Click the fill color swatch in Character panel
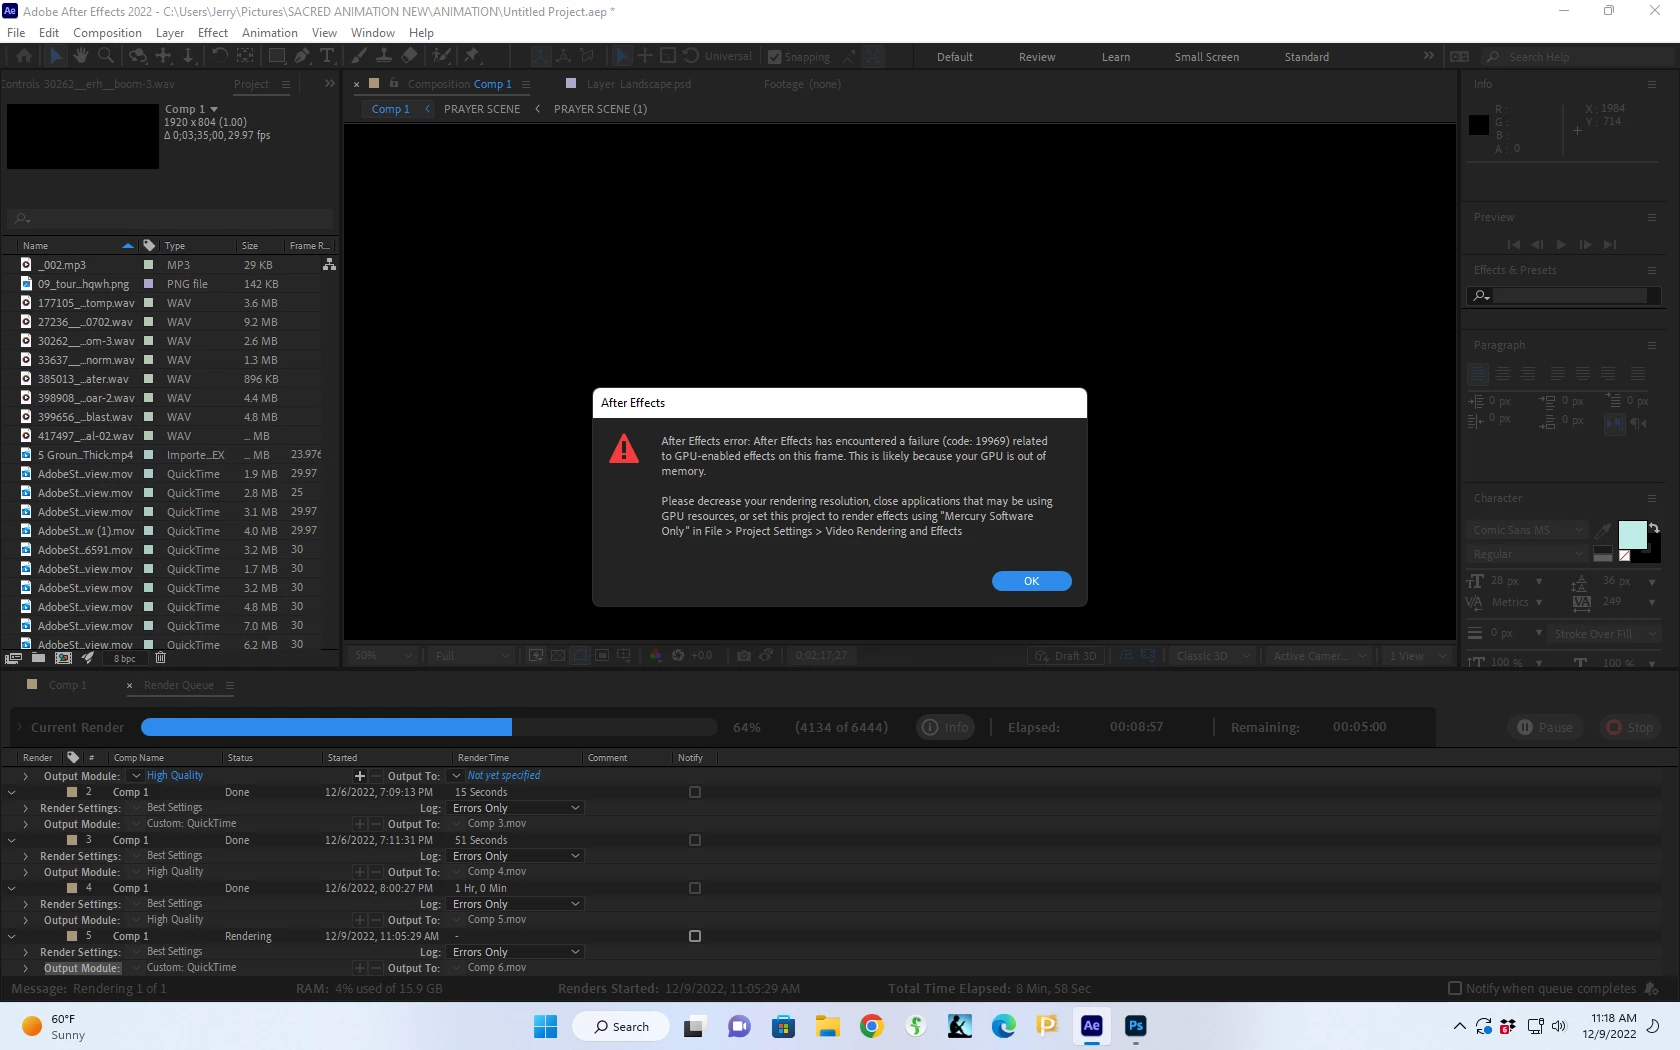The image size is (1680, 1050). pos(1632,535)
